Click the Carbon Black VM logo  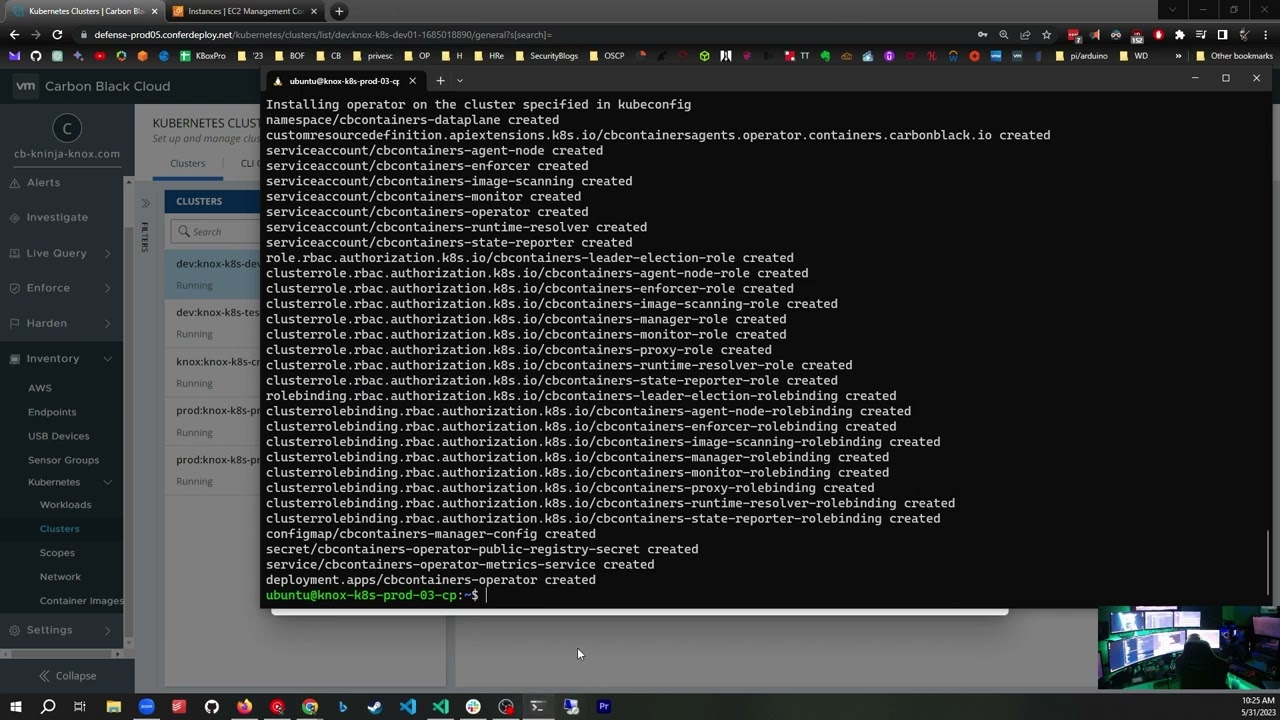pos(26,86)
